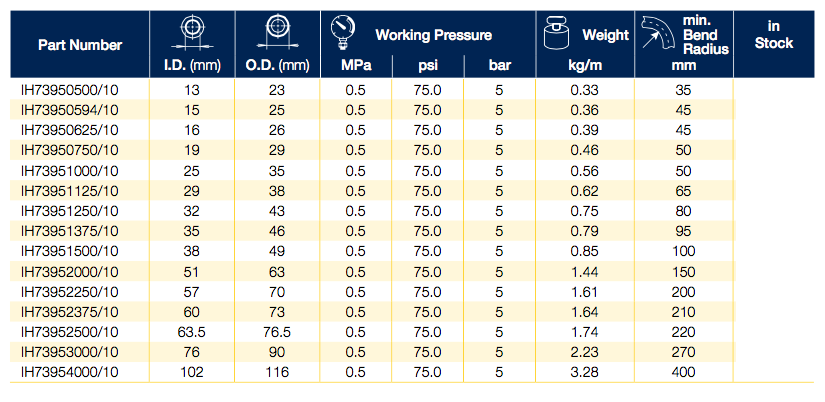Click the 400 bend radius value
The height and width of the screenshot is (402, 825).
(x=684, y=372)
